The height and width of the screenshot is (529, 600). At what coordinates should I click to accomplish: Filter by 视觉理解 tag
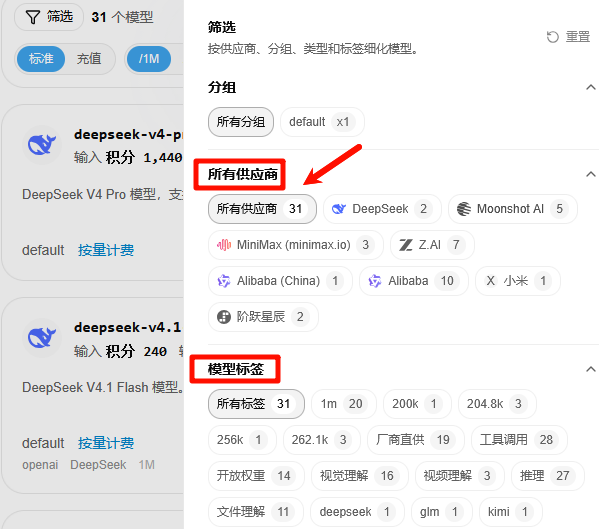click(x=360, y=476)
